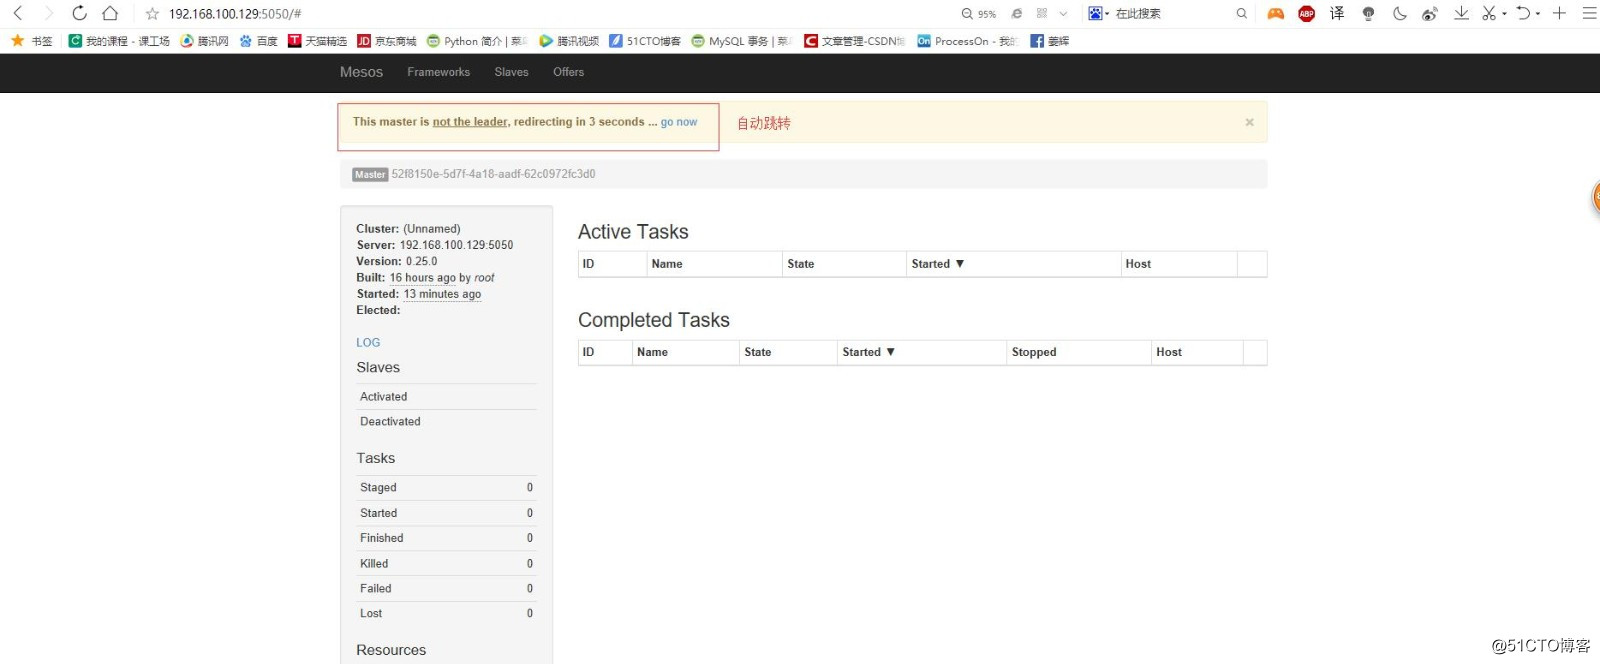Expand the scissors tool dropdown arrow

pos(1504,15)
